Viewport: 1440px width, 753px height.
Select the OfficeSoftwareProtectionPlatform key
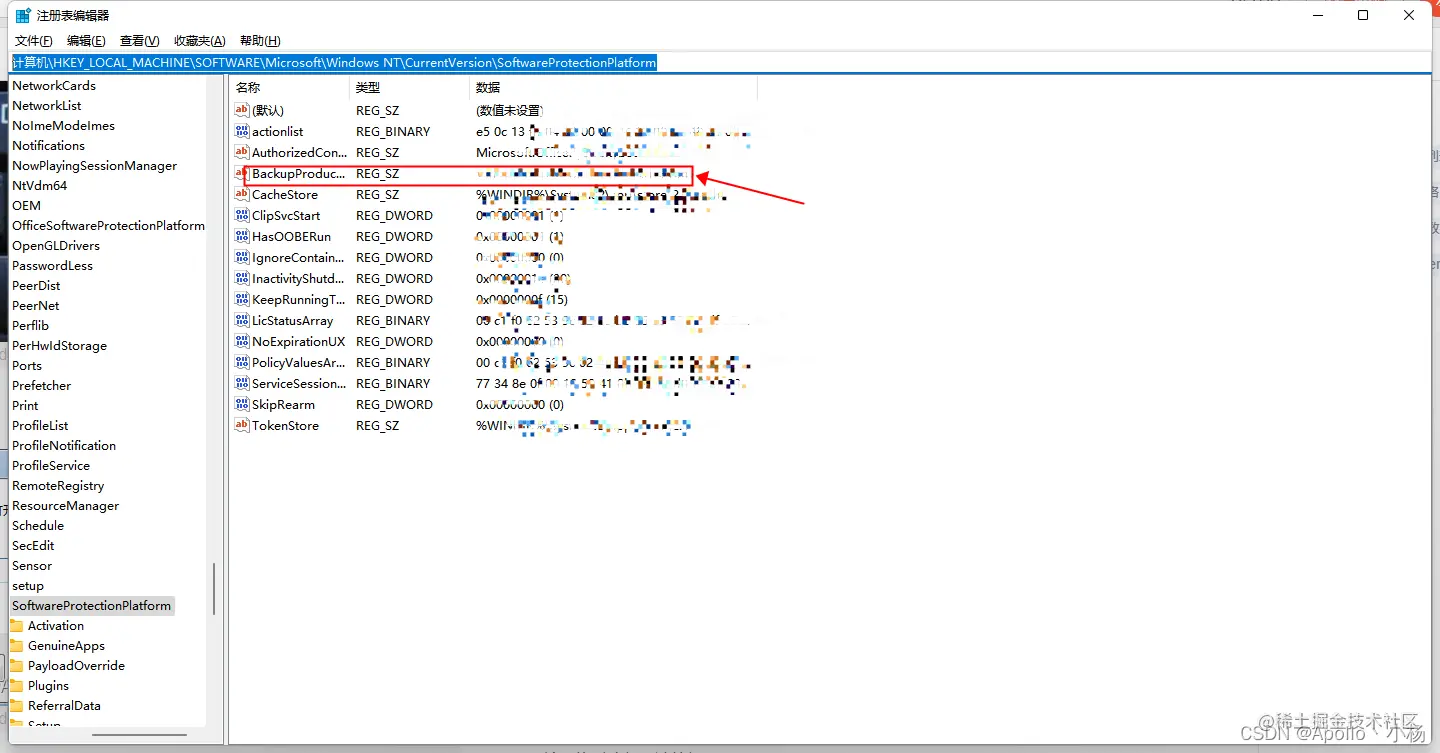click(108, 225)
